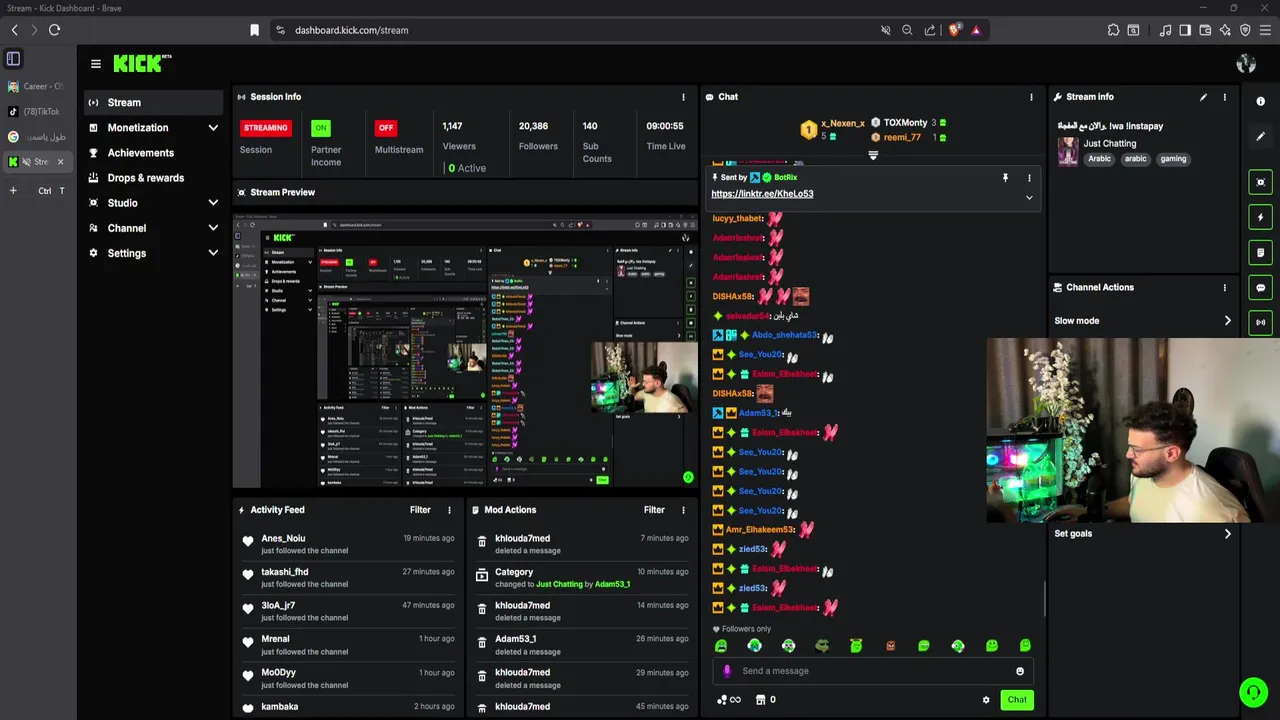The image size is (1280, 720).
Task: Open Stream info three-dot options
Action: tap(1224, 97)
